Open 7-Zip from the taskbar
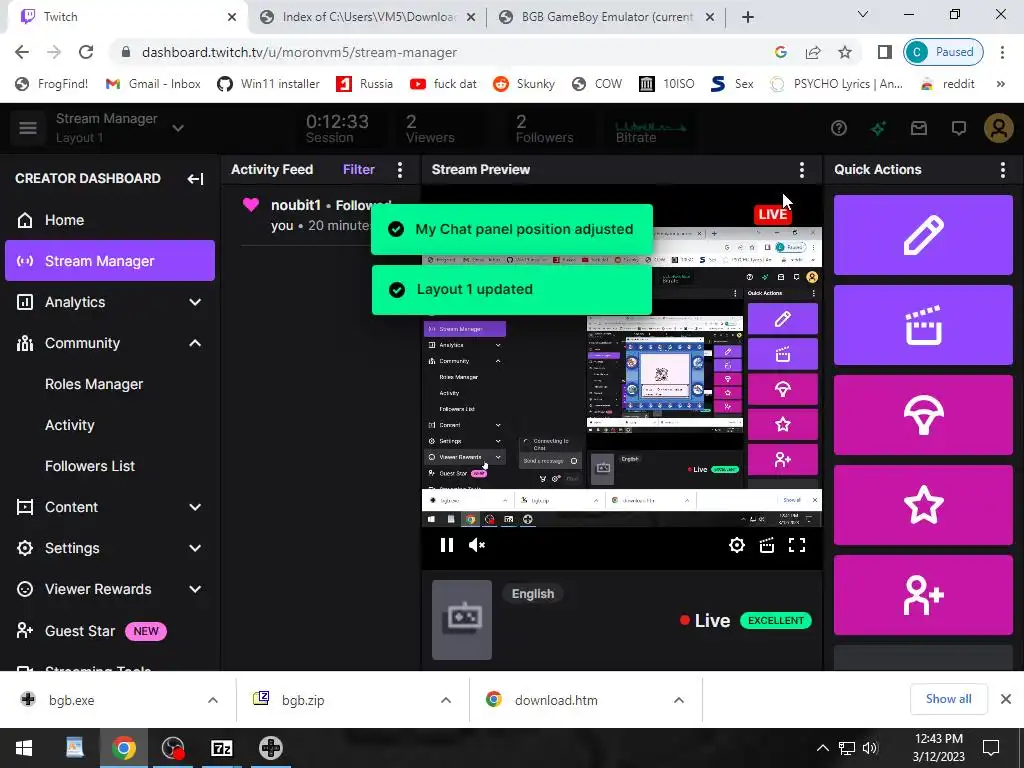Image resolution: width=1024 pixels, height=768 pixels. (221, 748)
